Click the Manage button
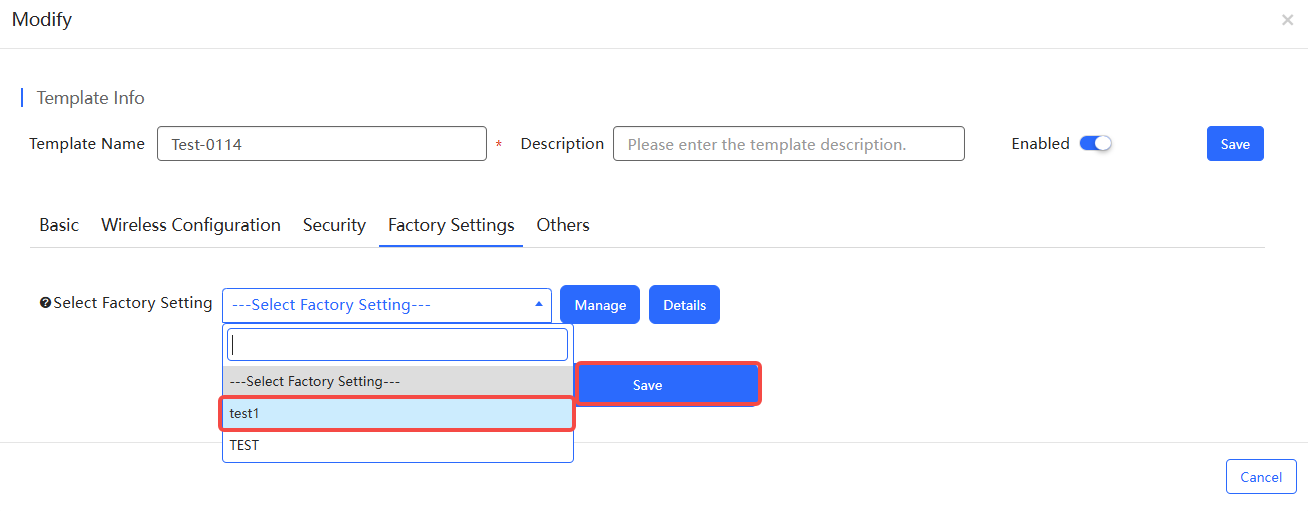The width and height of the screenshot is (1308, 511). click(x=600, y=305)
